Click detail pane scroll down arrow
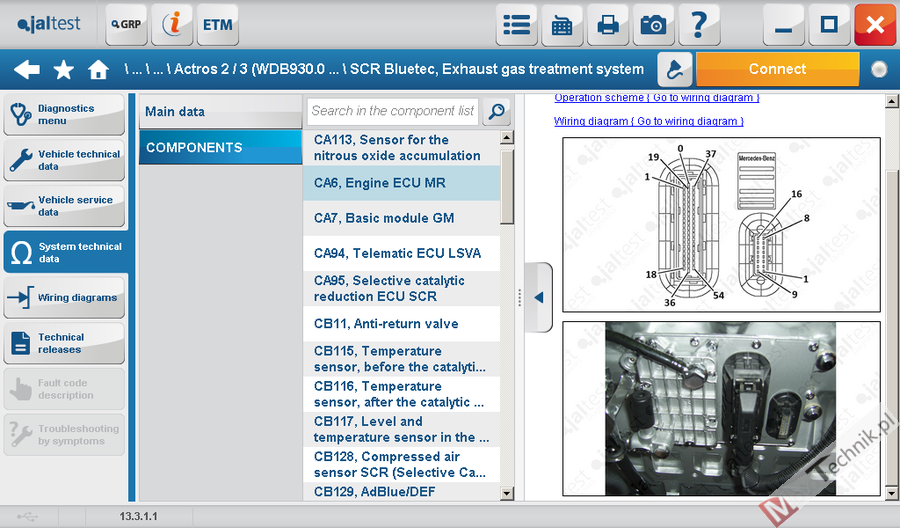The width and height of the screenshot is (900, 528). [891, 493]
